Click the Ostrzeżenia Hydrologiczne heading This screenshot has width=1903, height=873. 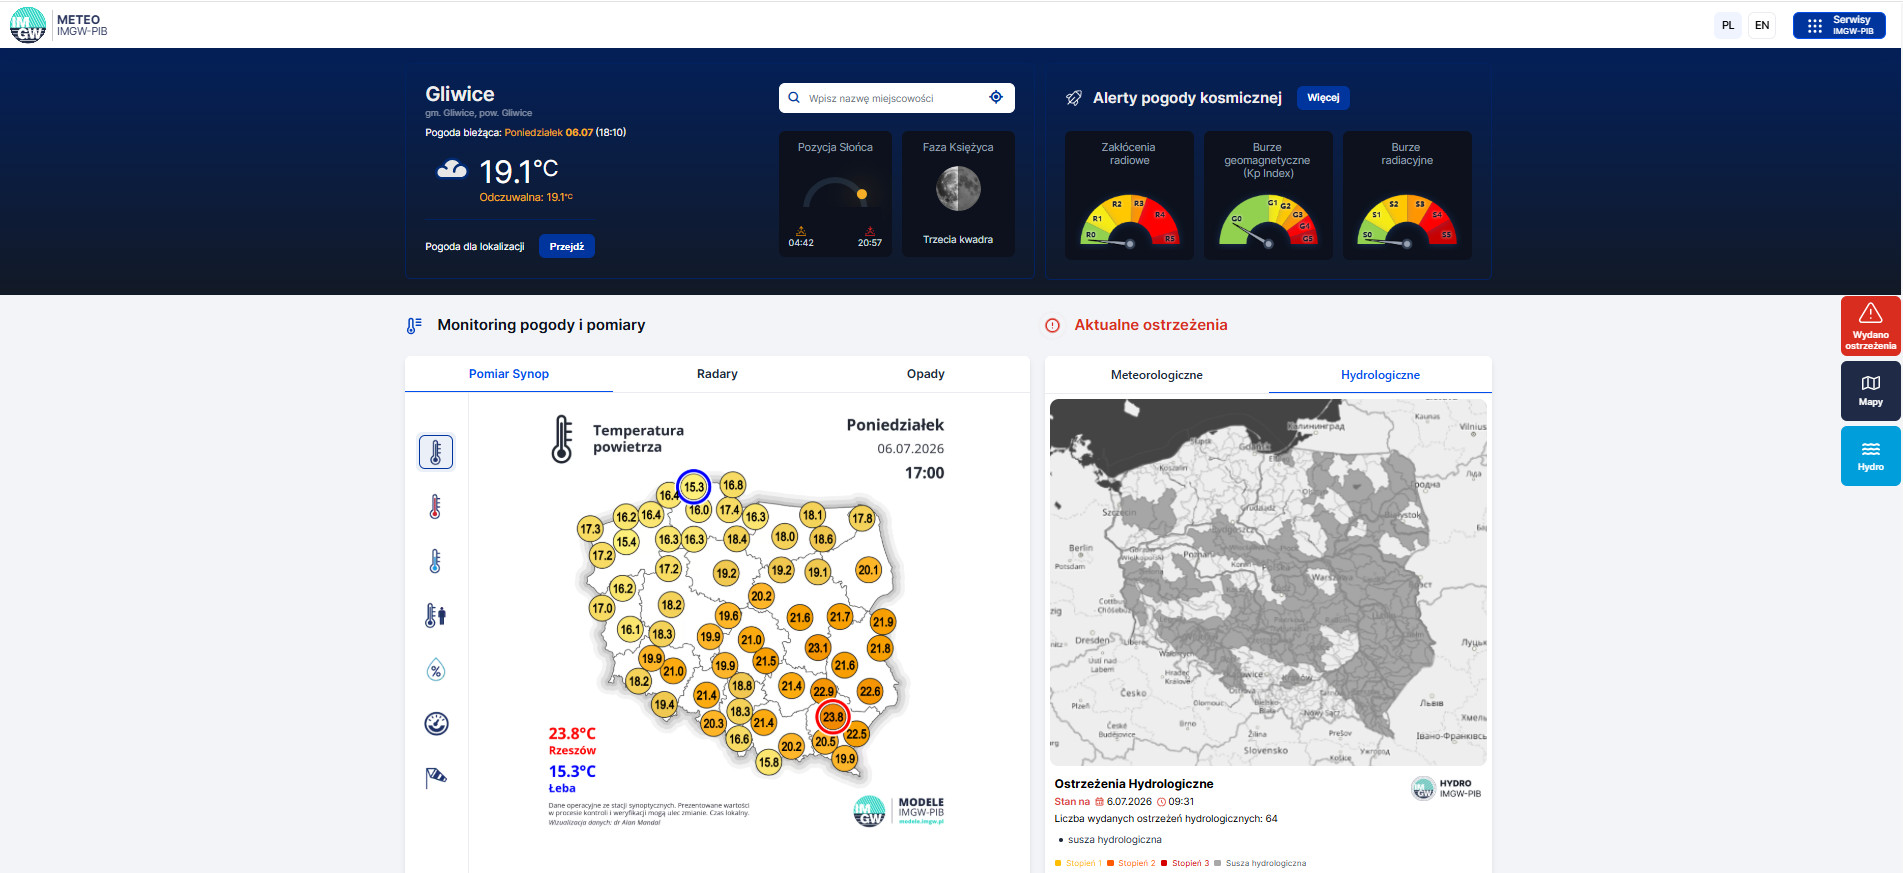pyautogui.click(x=1134, y=784)
